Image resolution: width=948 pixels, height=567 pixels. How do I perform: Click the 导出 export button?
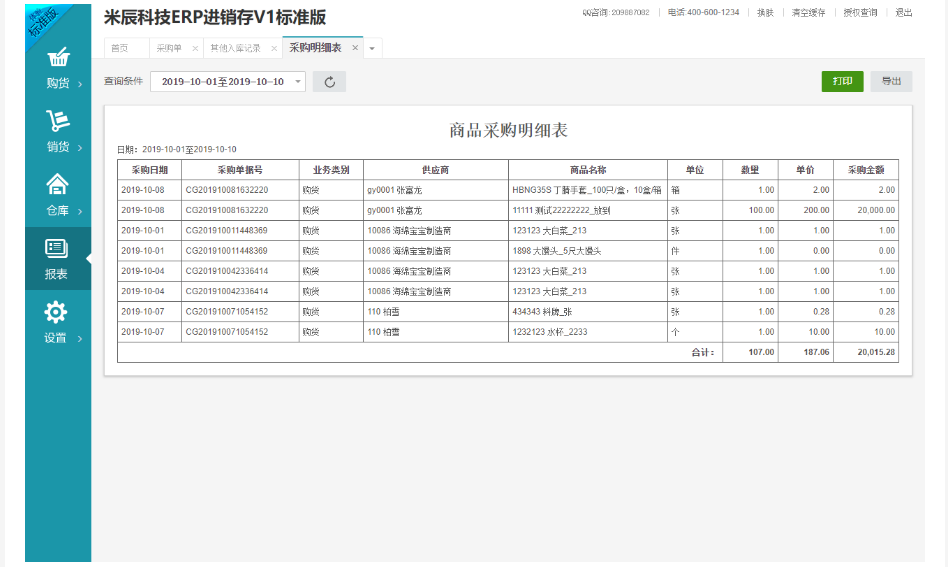[x=890, y=81]
